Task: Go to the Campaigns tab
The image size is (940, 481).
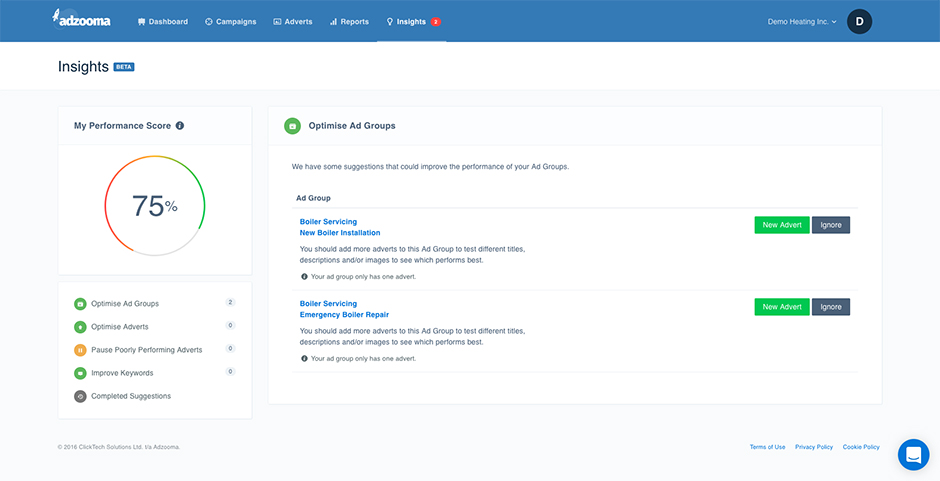Action: coord(231,22)
